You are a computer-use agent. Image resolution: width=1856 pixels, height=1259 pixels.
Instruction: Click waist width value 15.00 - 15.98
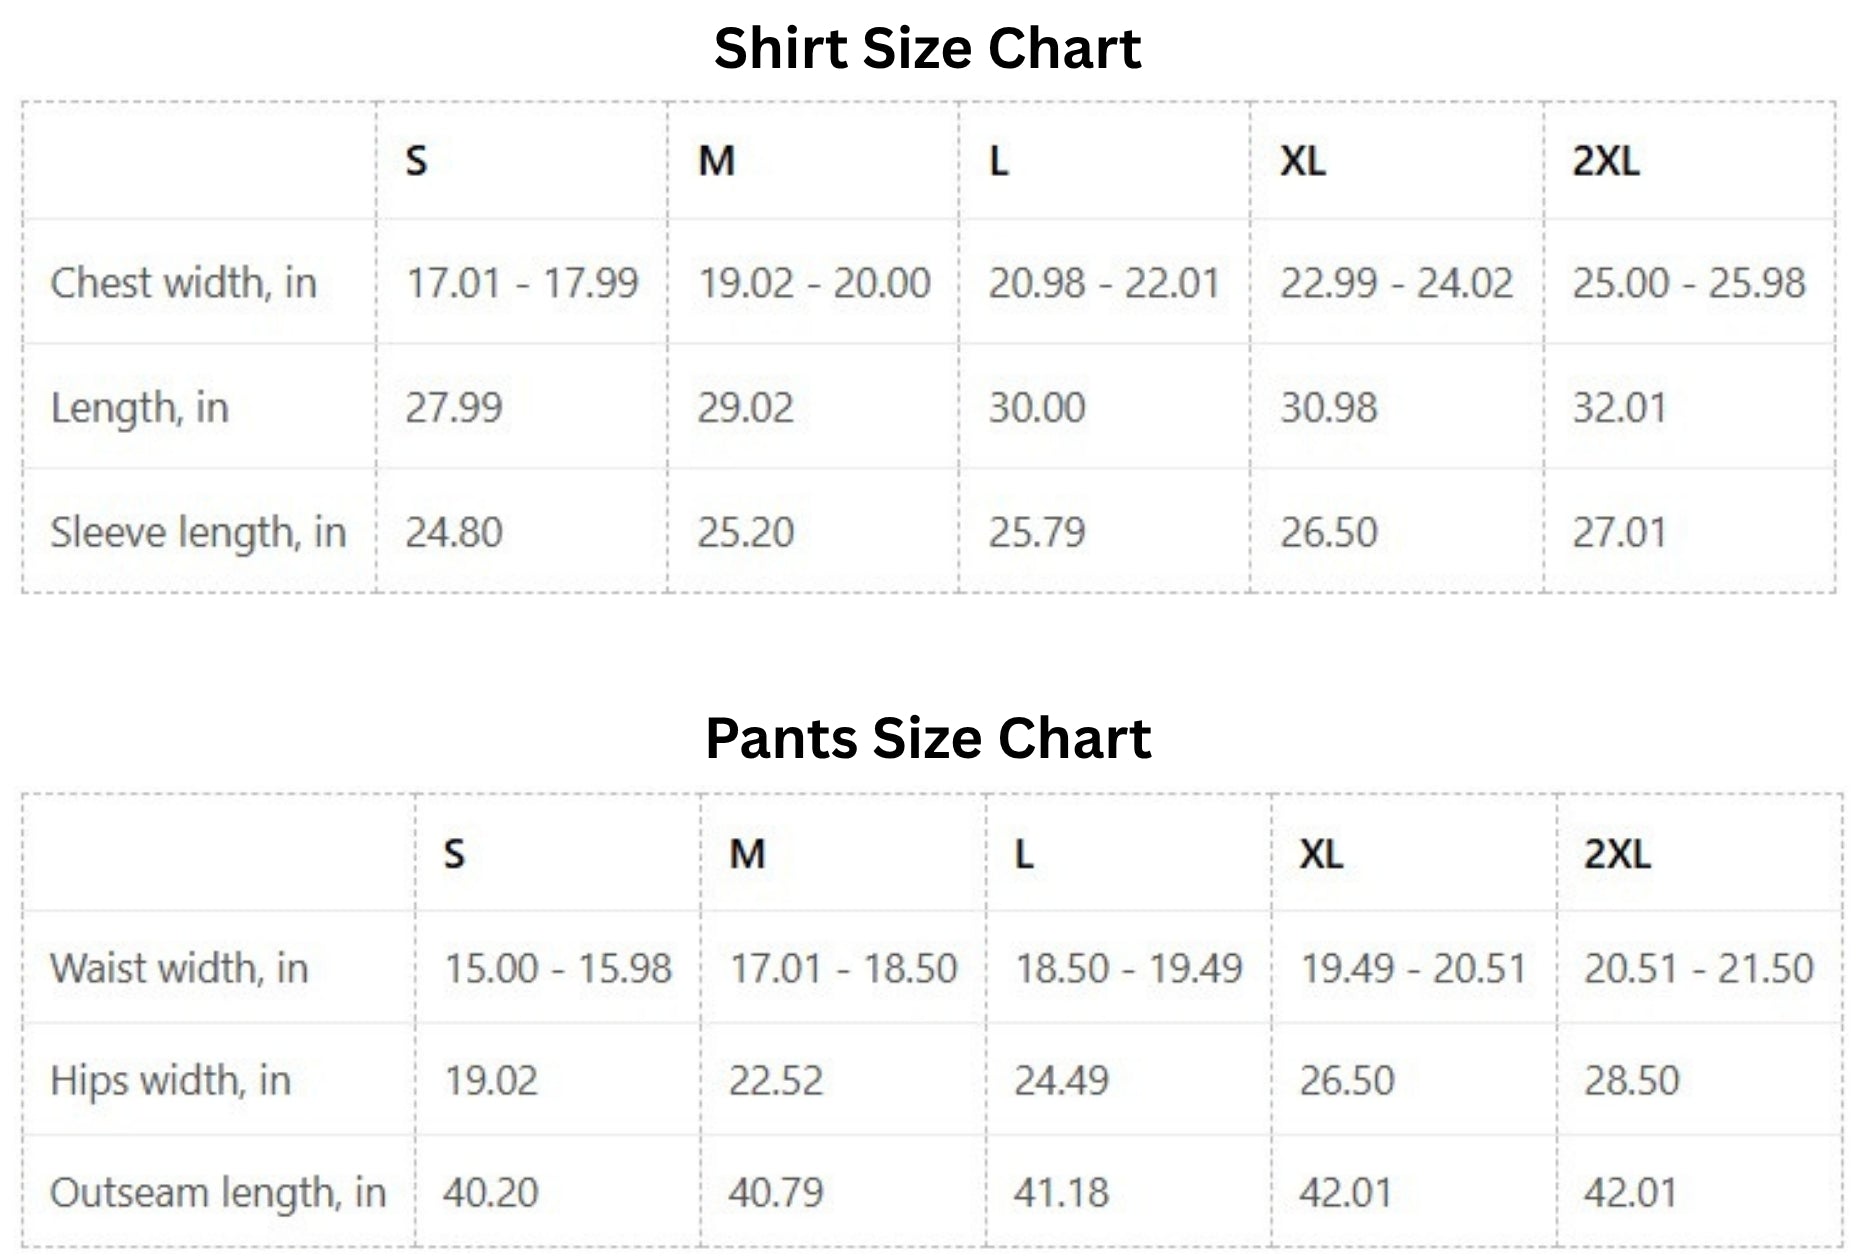(x=557, y=968)
